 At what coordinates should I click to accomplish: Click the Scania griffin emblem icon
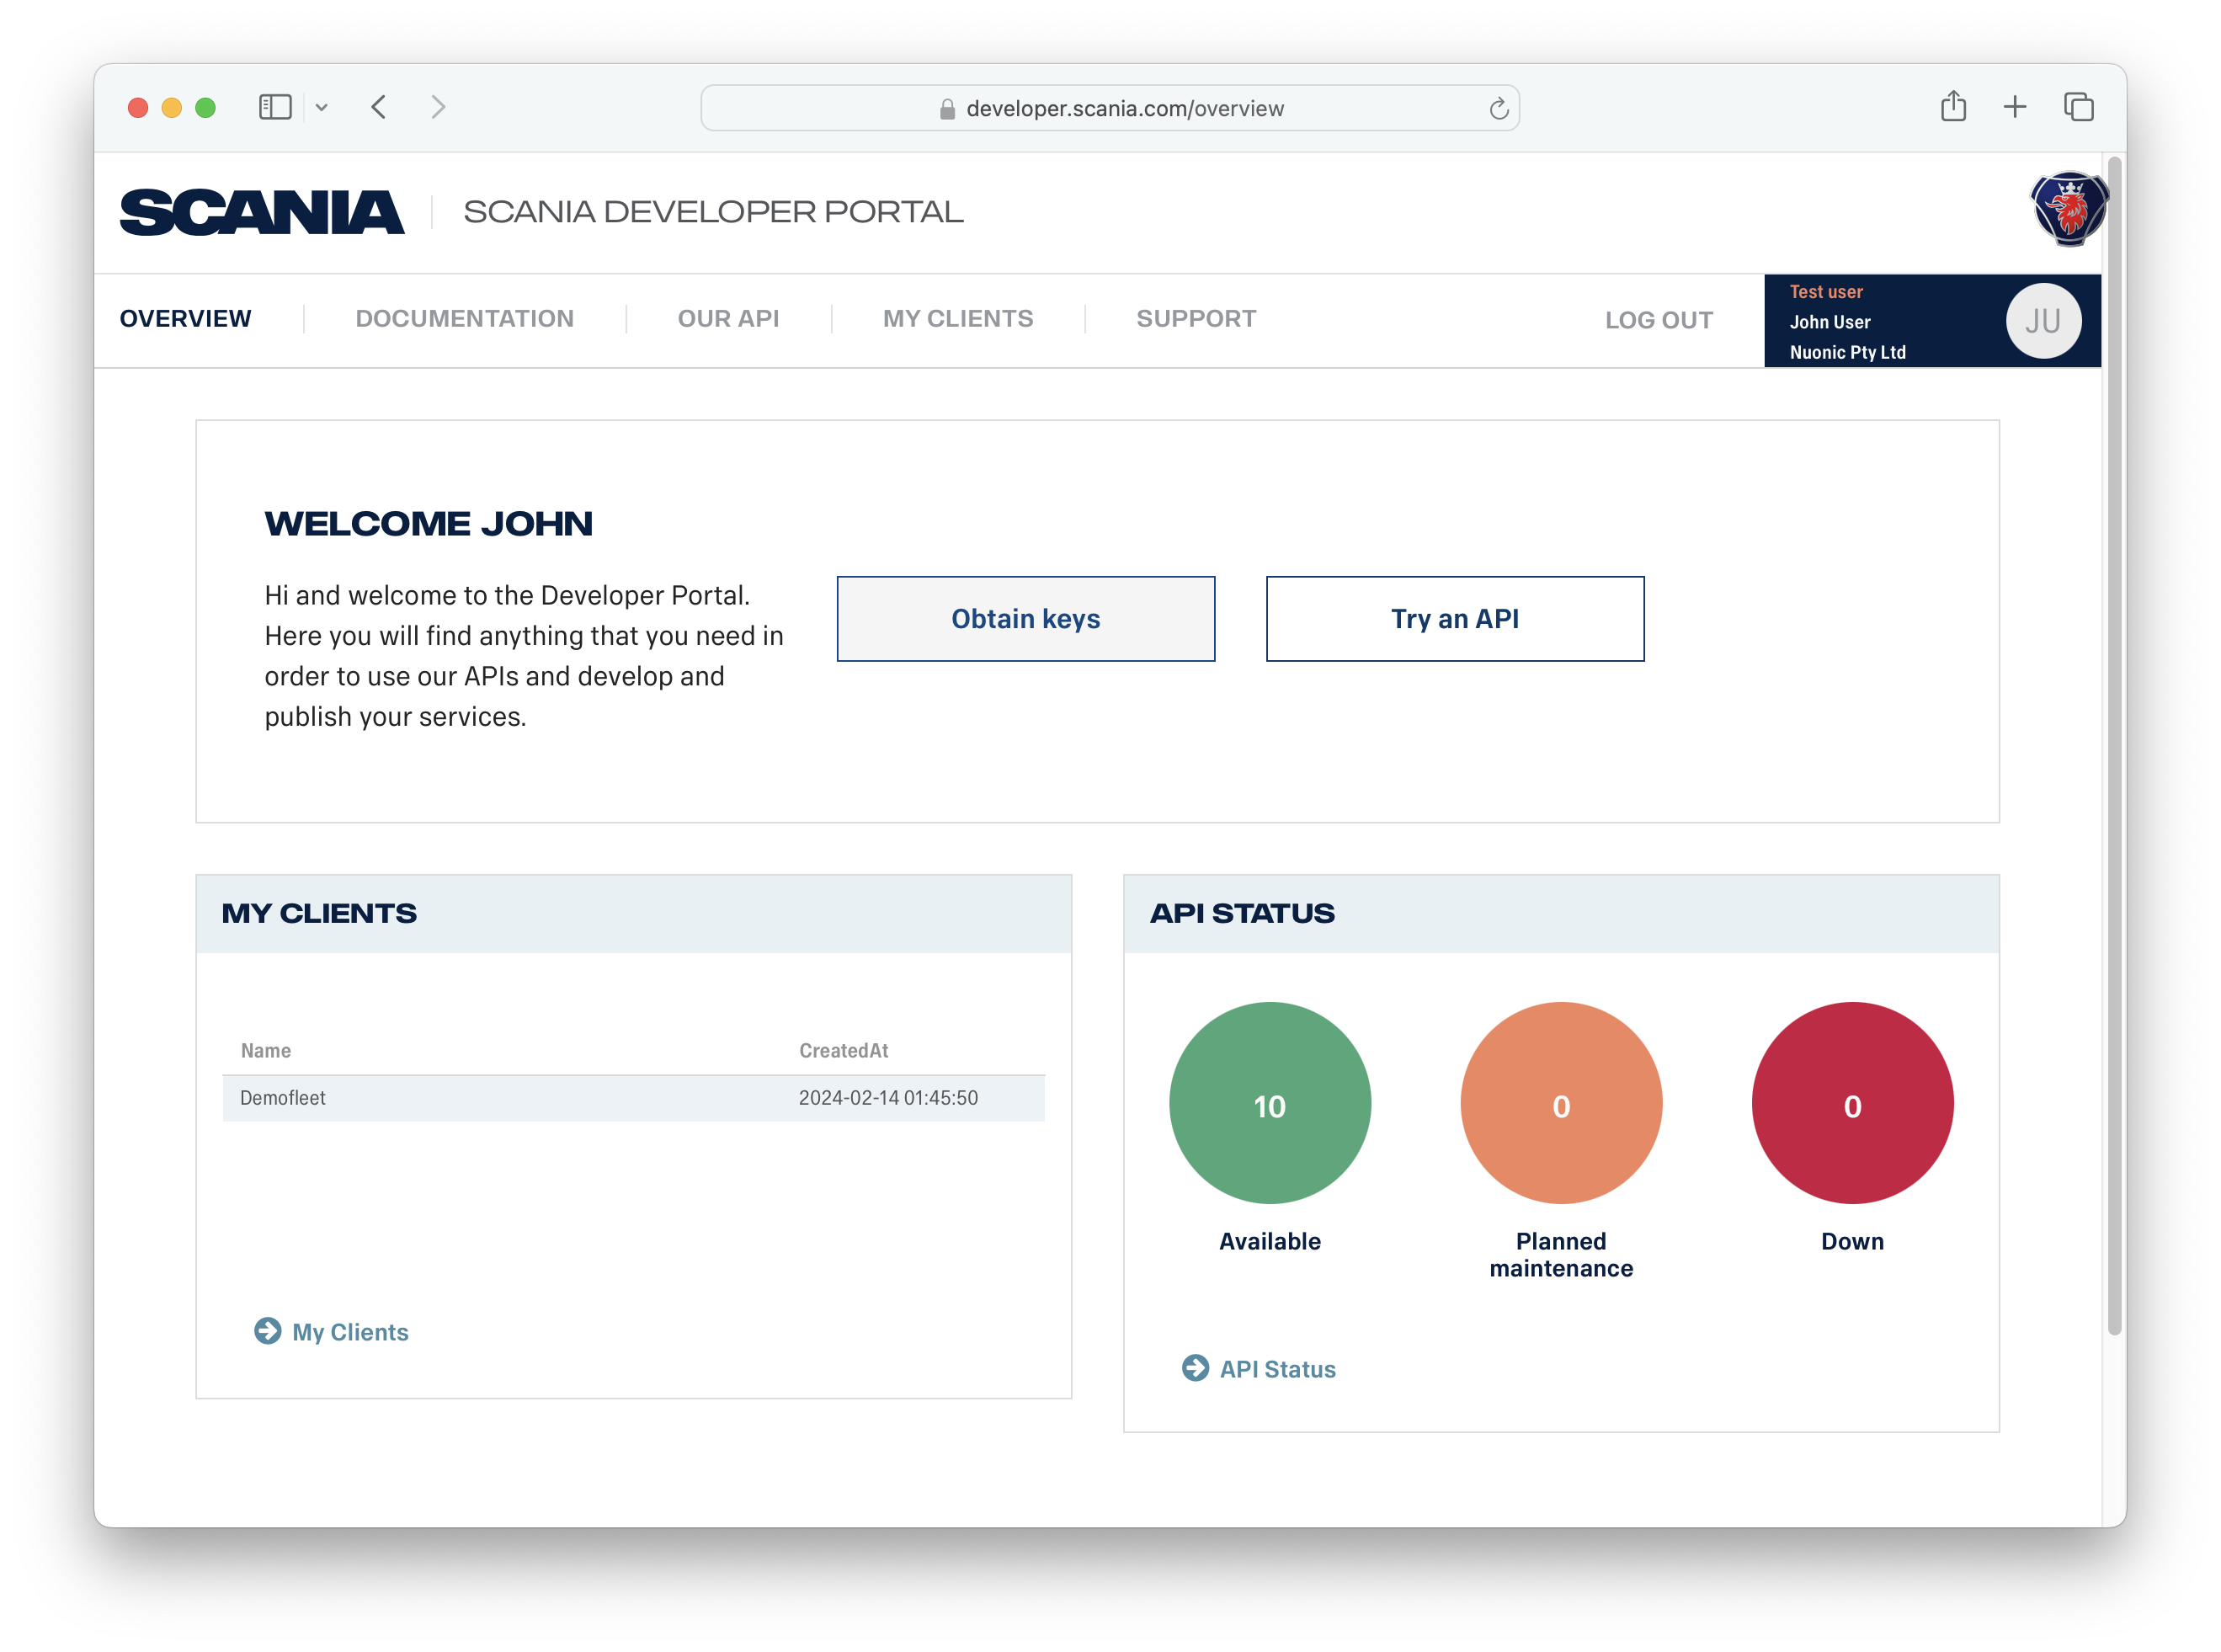pyautogui.click(x=2069, y=209)
